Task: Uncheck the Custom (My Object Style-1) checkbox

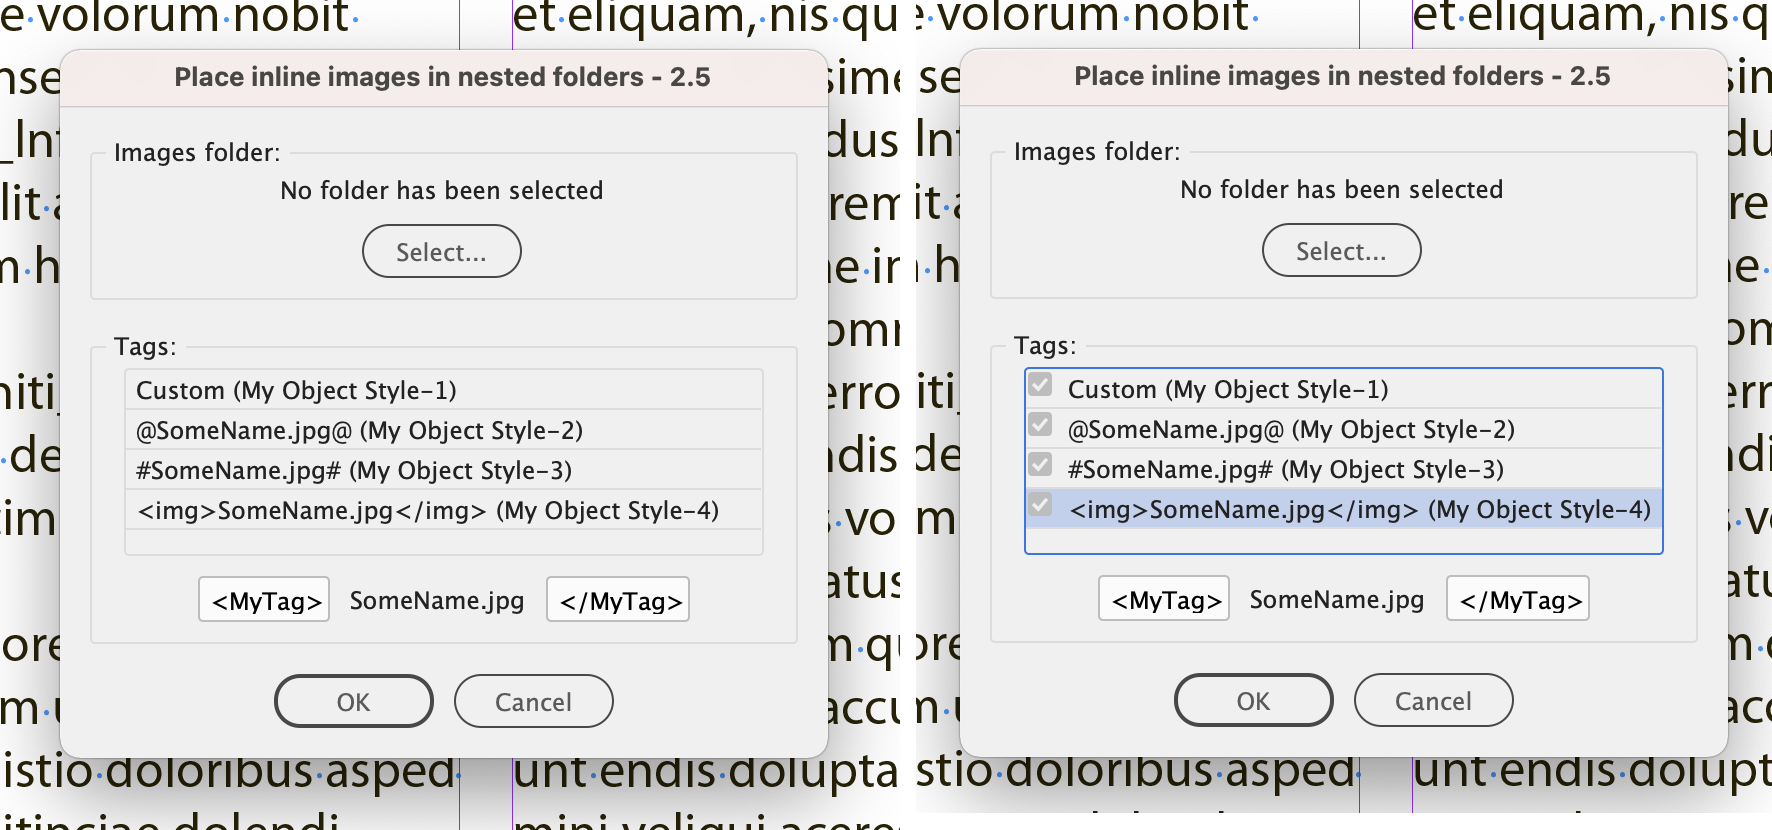Action: (x=1041, y=386)
